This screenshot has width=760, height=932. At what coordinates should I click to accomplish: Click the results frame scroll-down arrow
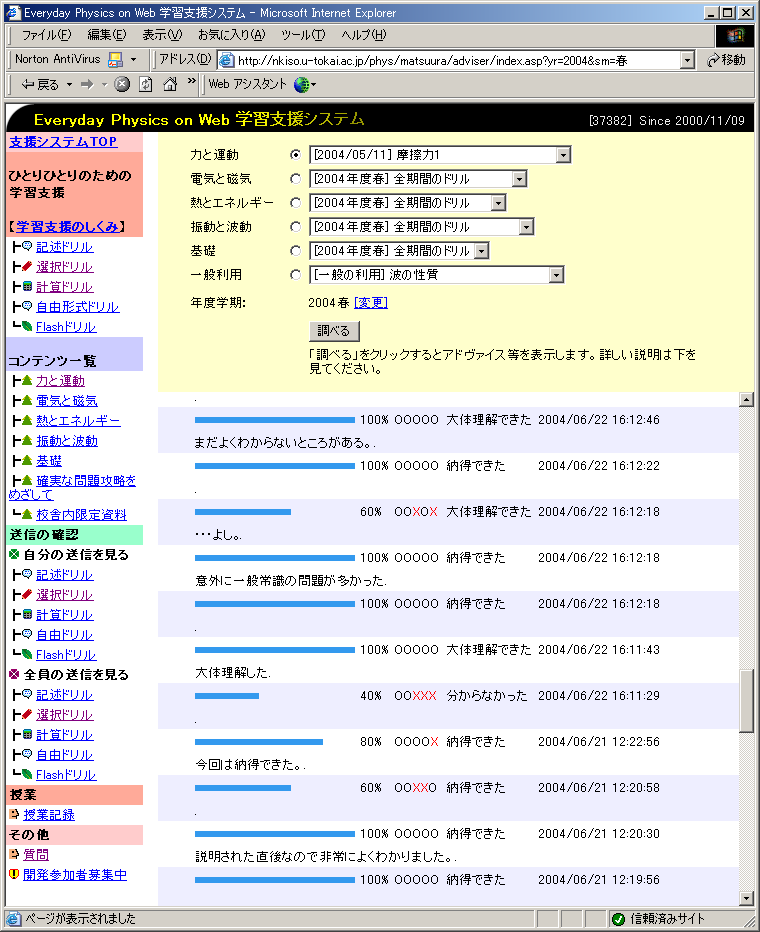pos(746,898)
